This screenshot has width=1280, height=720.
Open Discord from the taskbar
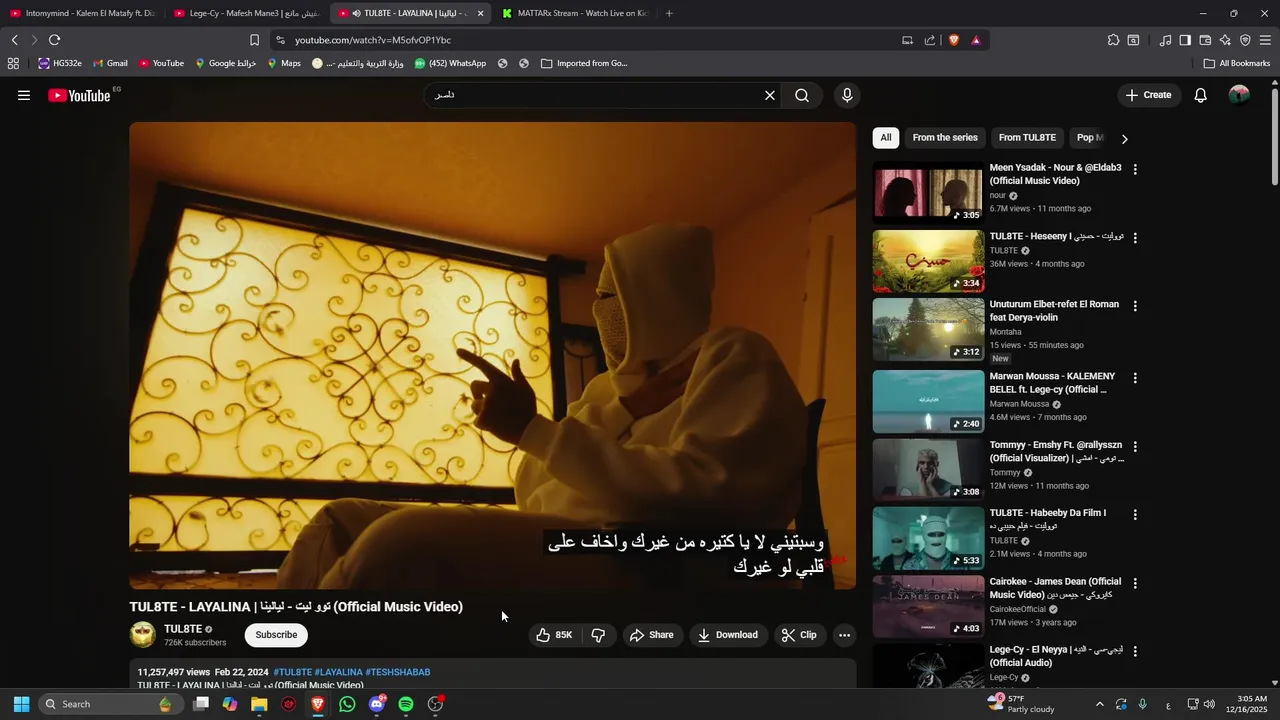tap(377, 704)
